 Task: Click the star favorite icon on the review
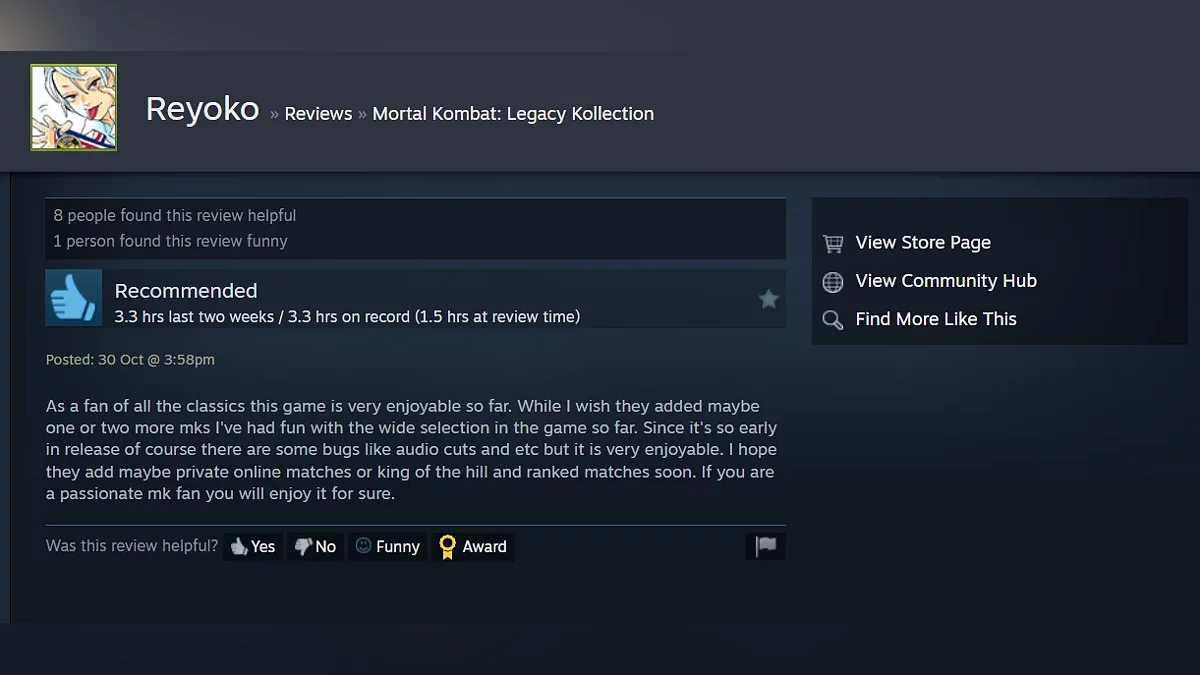click(768, 299)
